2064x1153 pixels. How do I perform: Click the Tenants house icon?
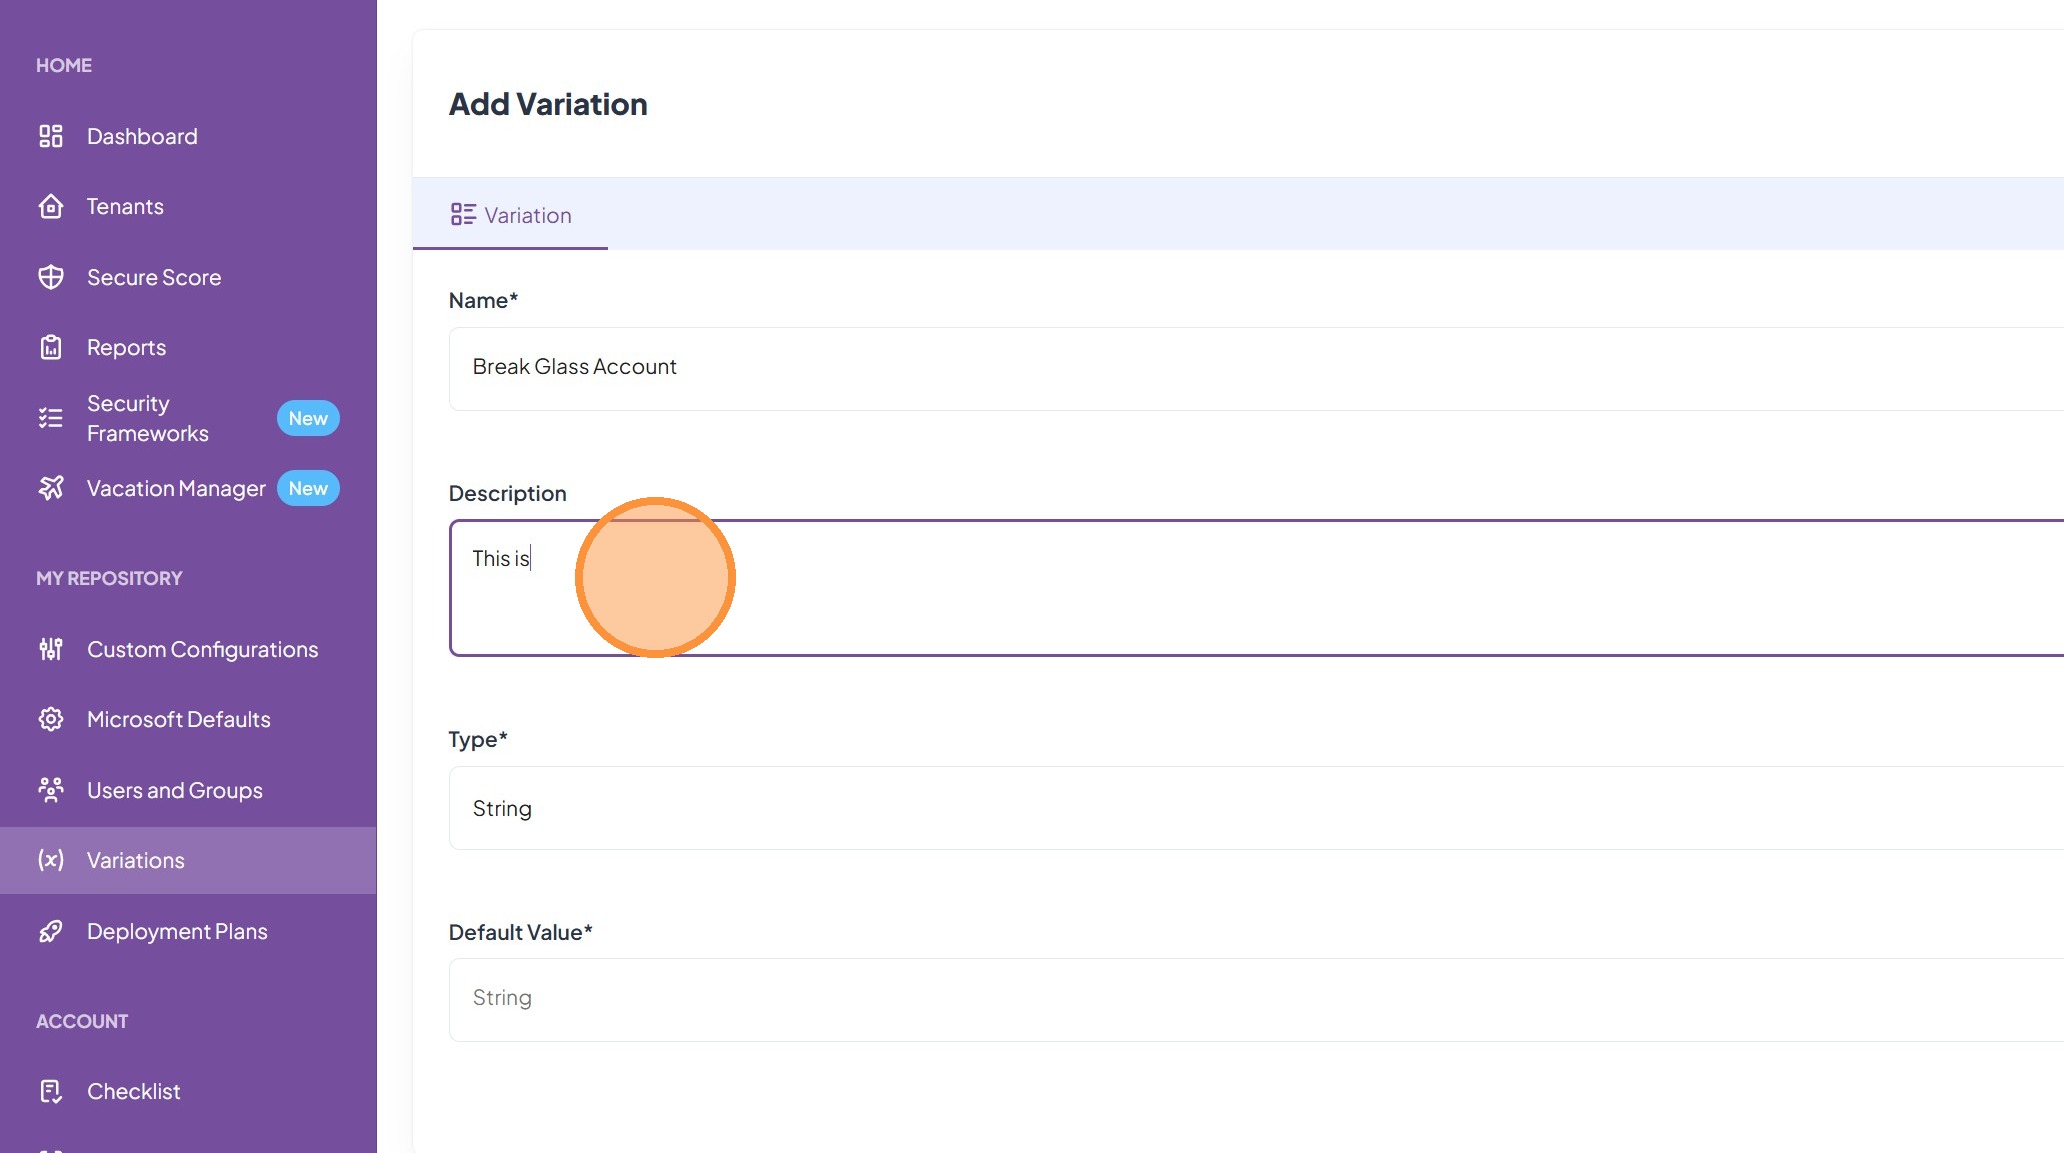[51, 206]
